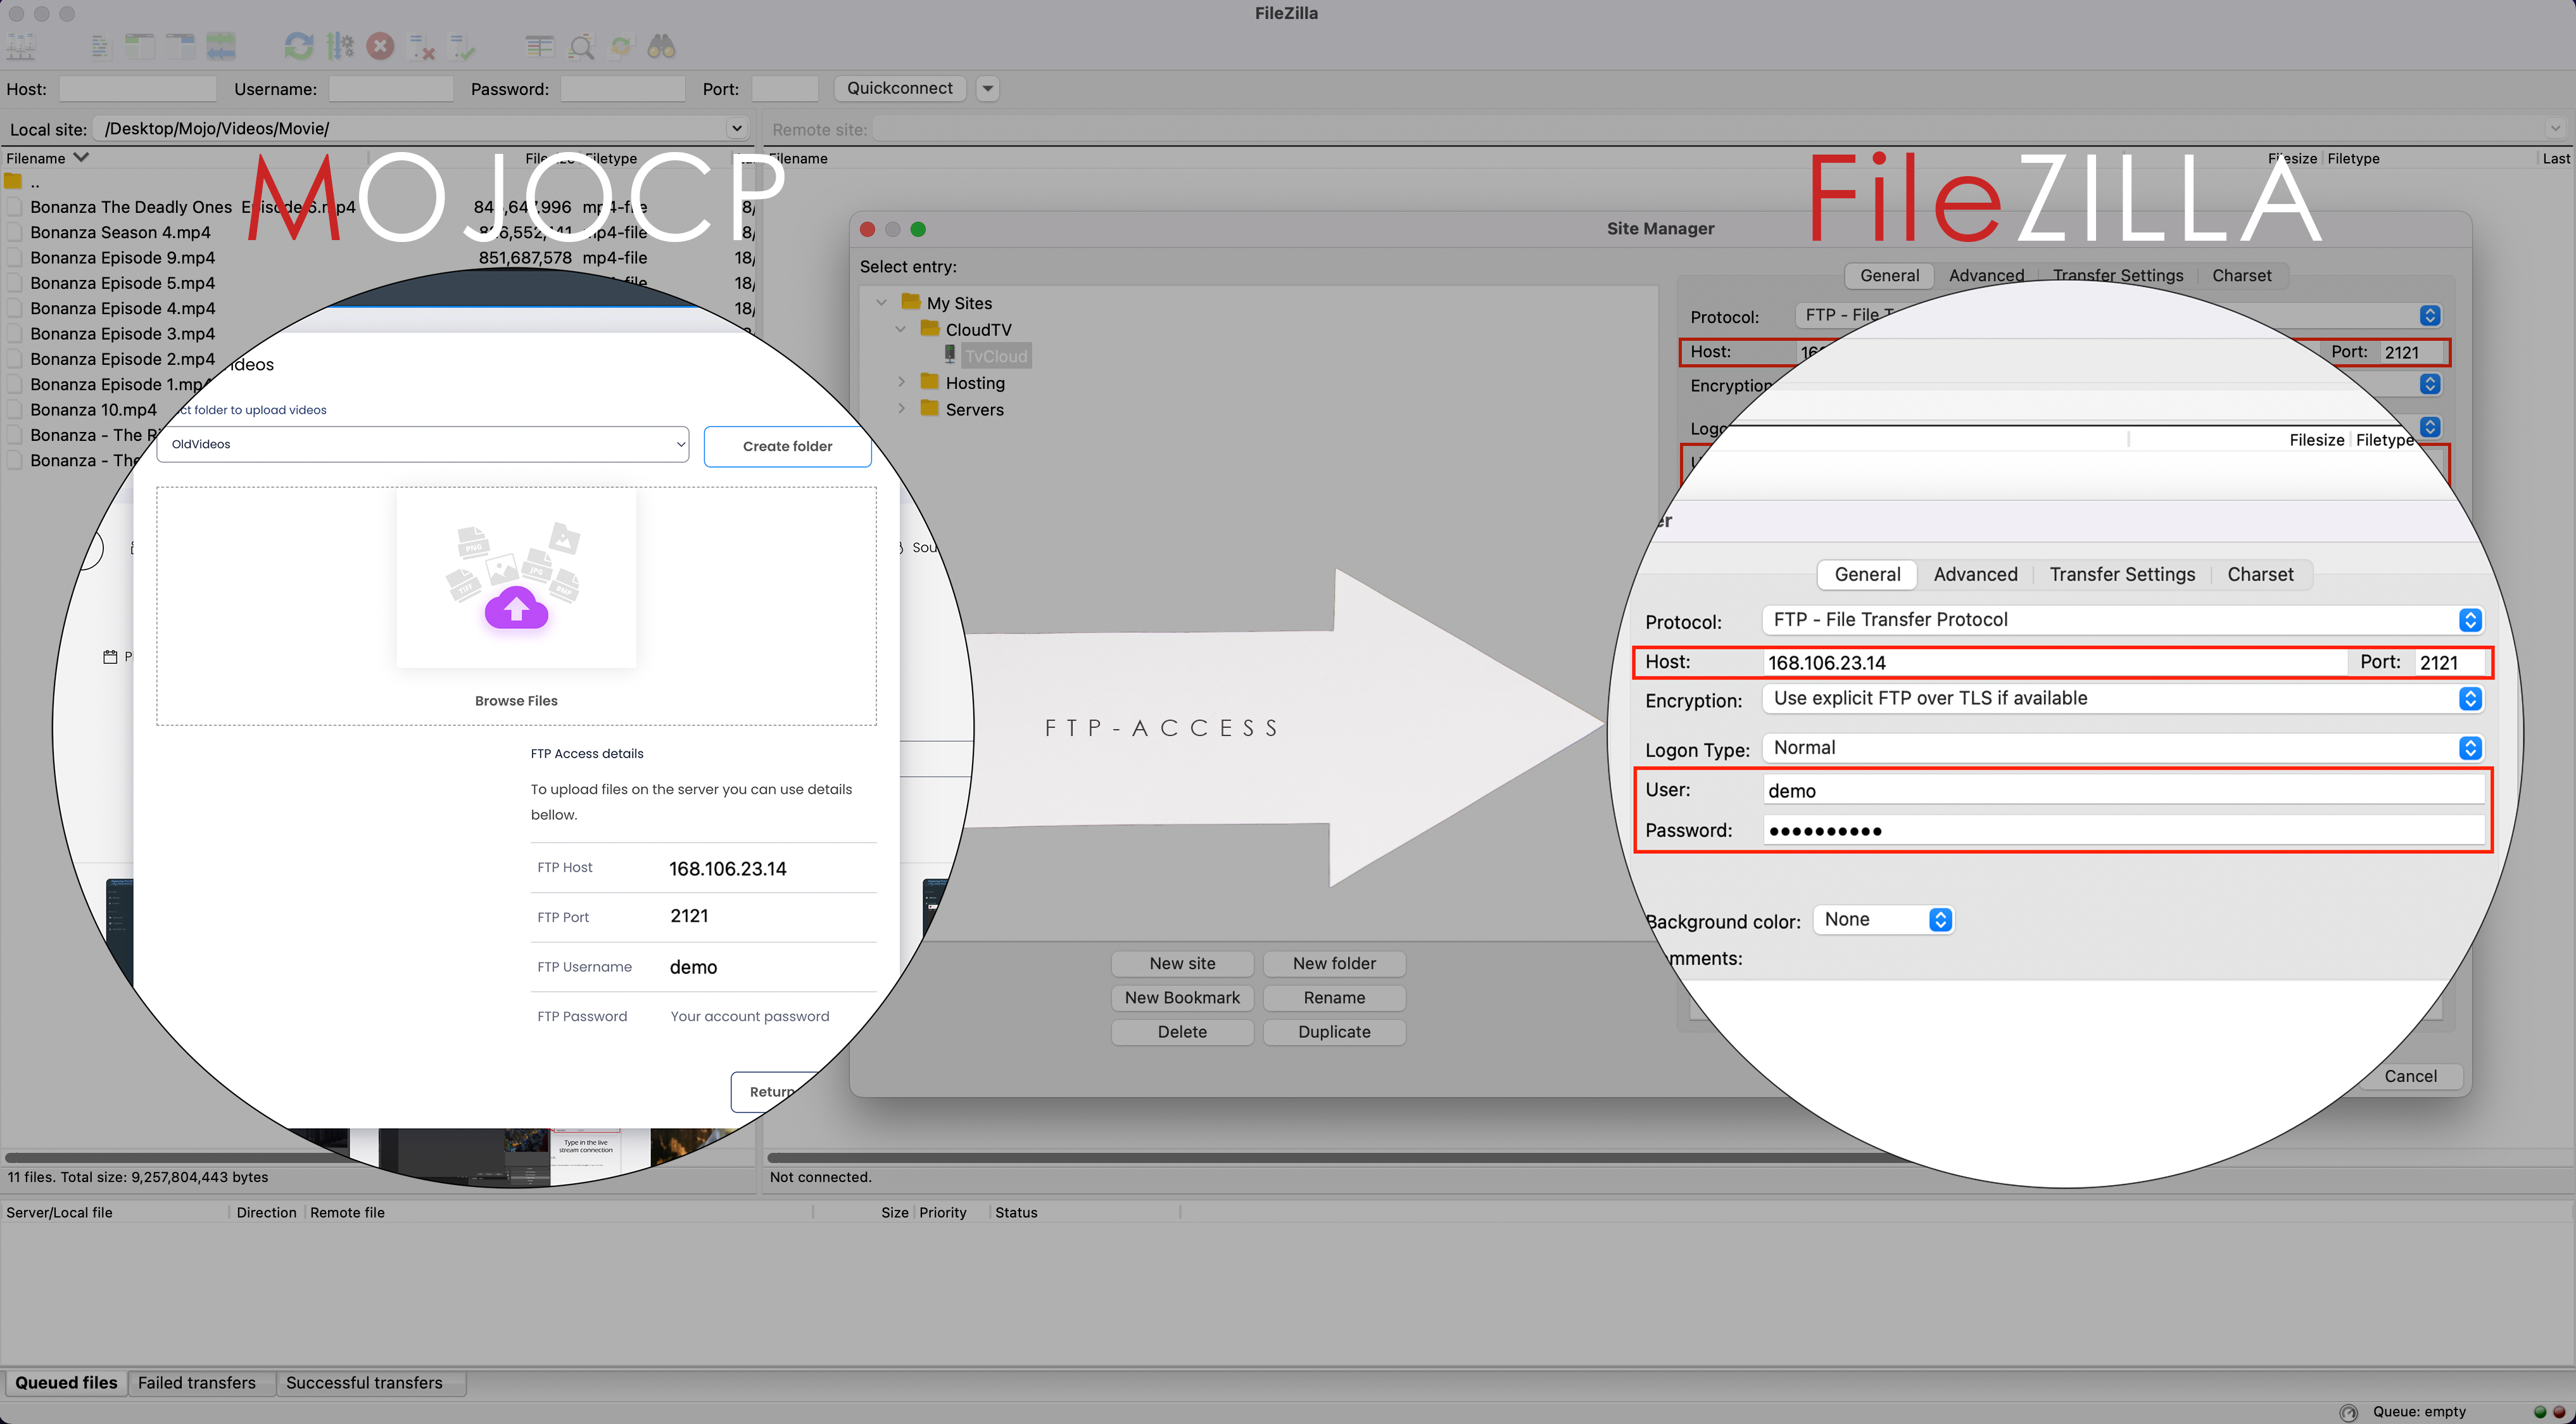Expand the Hosting folder in site tree
The width and height of the screenshot is (2576, 1424).
(901, 382)
